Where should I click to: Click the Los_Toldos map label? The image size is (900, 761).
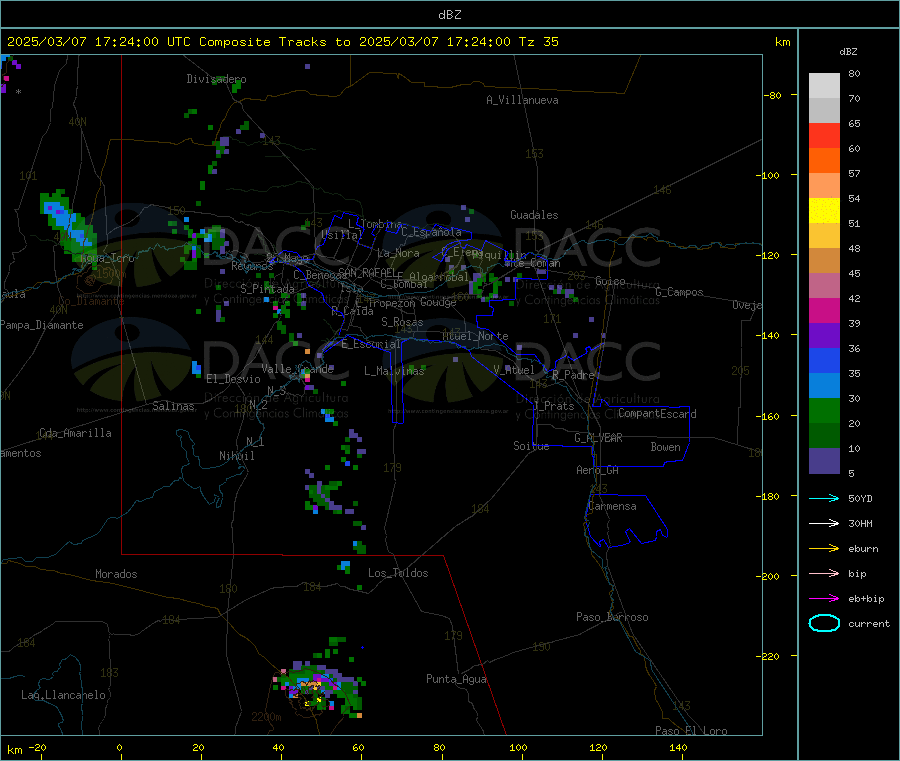tap(398, 573)
